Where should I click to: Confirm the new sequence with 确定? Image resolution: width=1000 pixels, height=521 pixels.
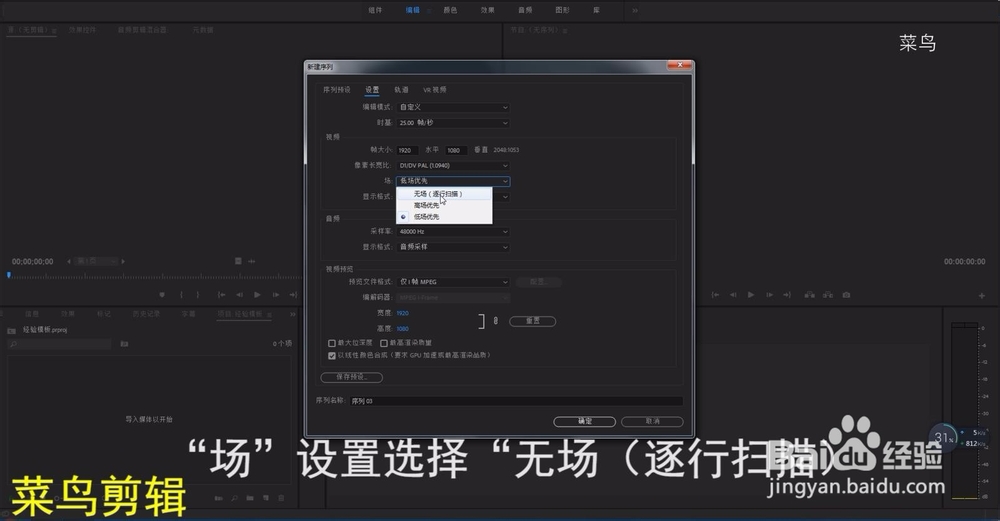(x=584, y=422)
